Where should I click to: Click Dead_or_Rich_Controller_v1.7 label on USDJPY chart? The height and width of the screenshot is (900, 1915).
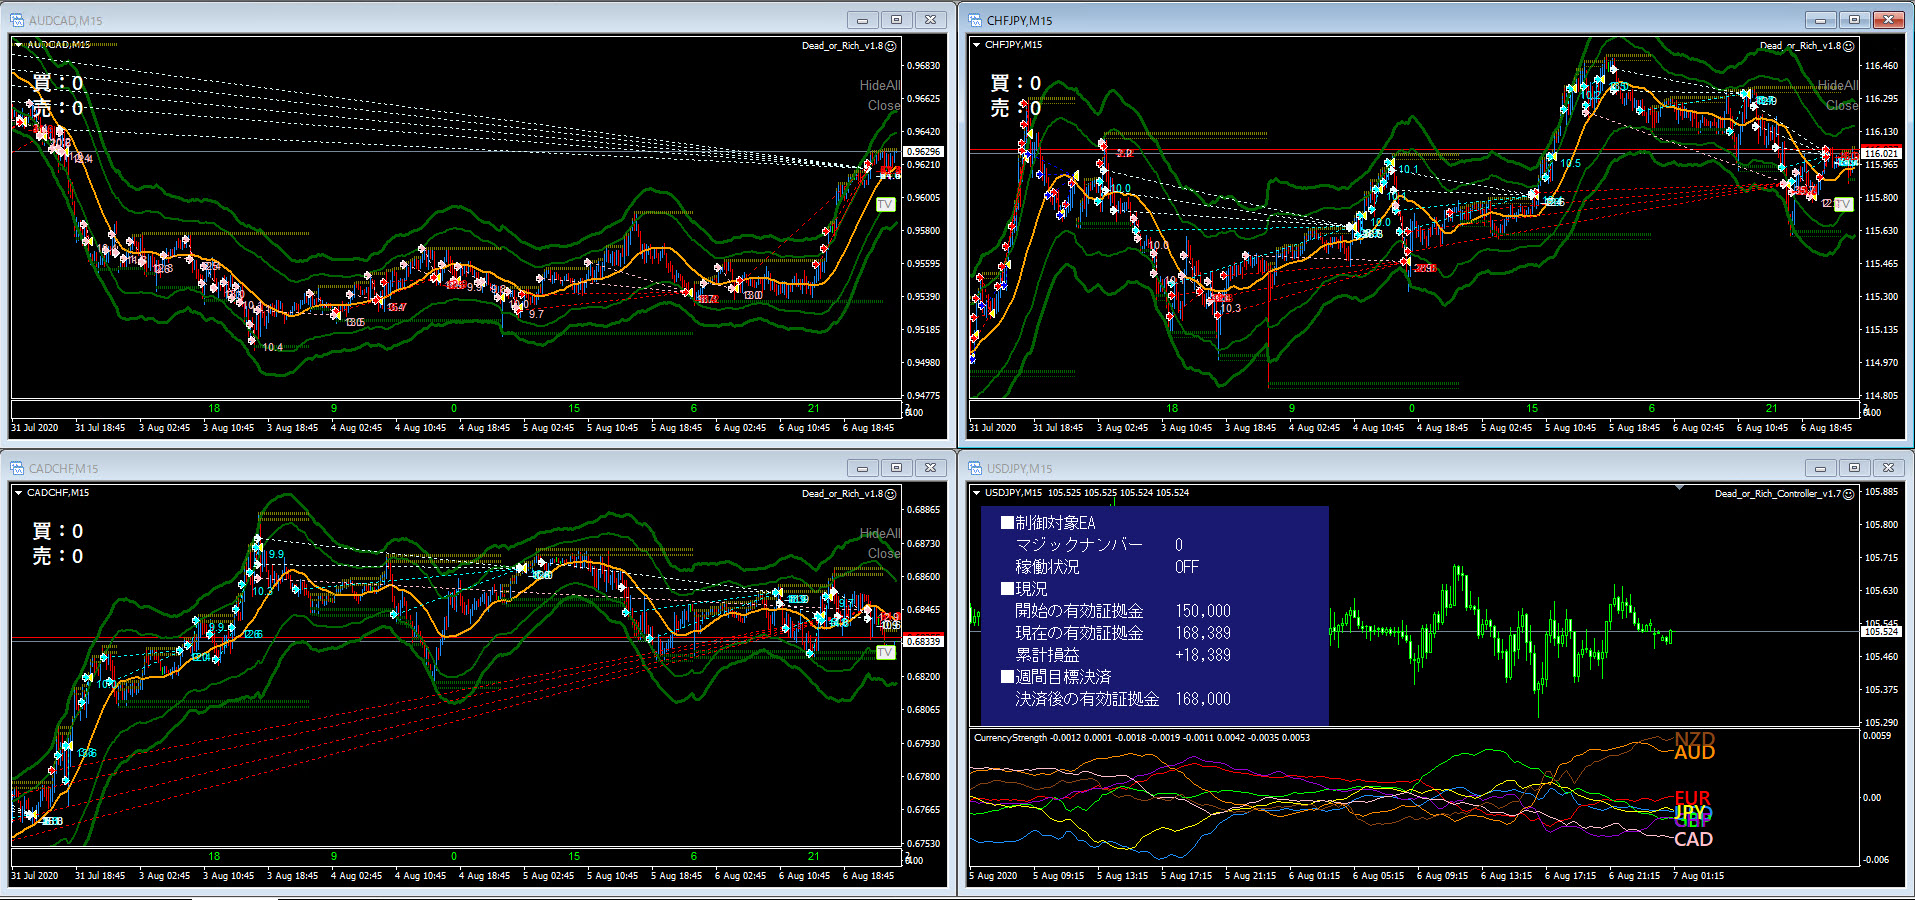point(1777,494)
